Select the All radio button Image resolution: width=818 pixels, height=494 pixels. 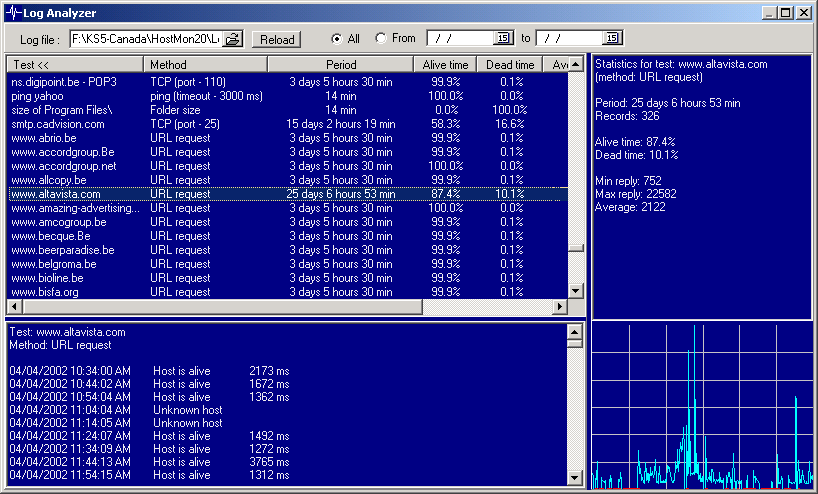(x=336, y=39)
